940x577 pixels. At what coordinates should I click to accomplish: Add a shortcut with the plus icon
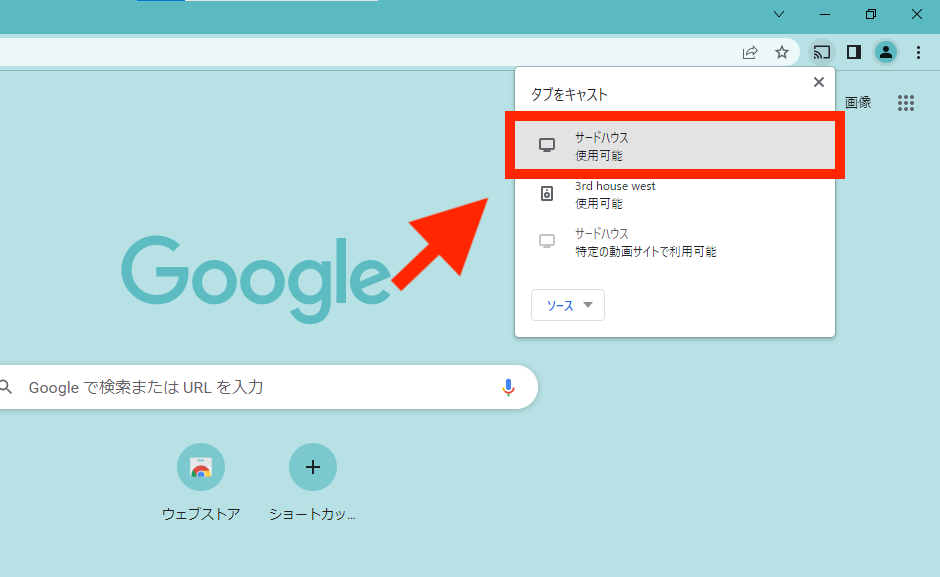pos(312,467)
